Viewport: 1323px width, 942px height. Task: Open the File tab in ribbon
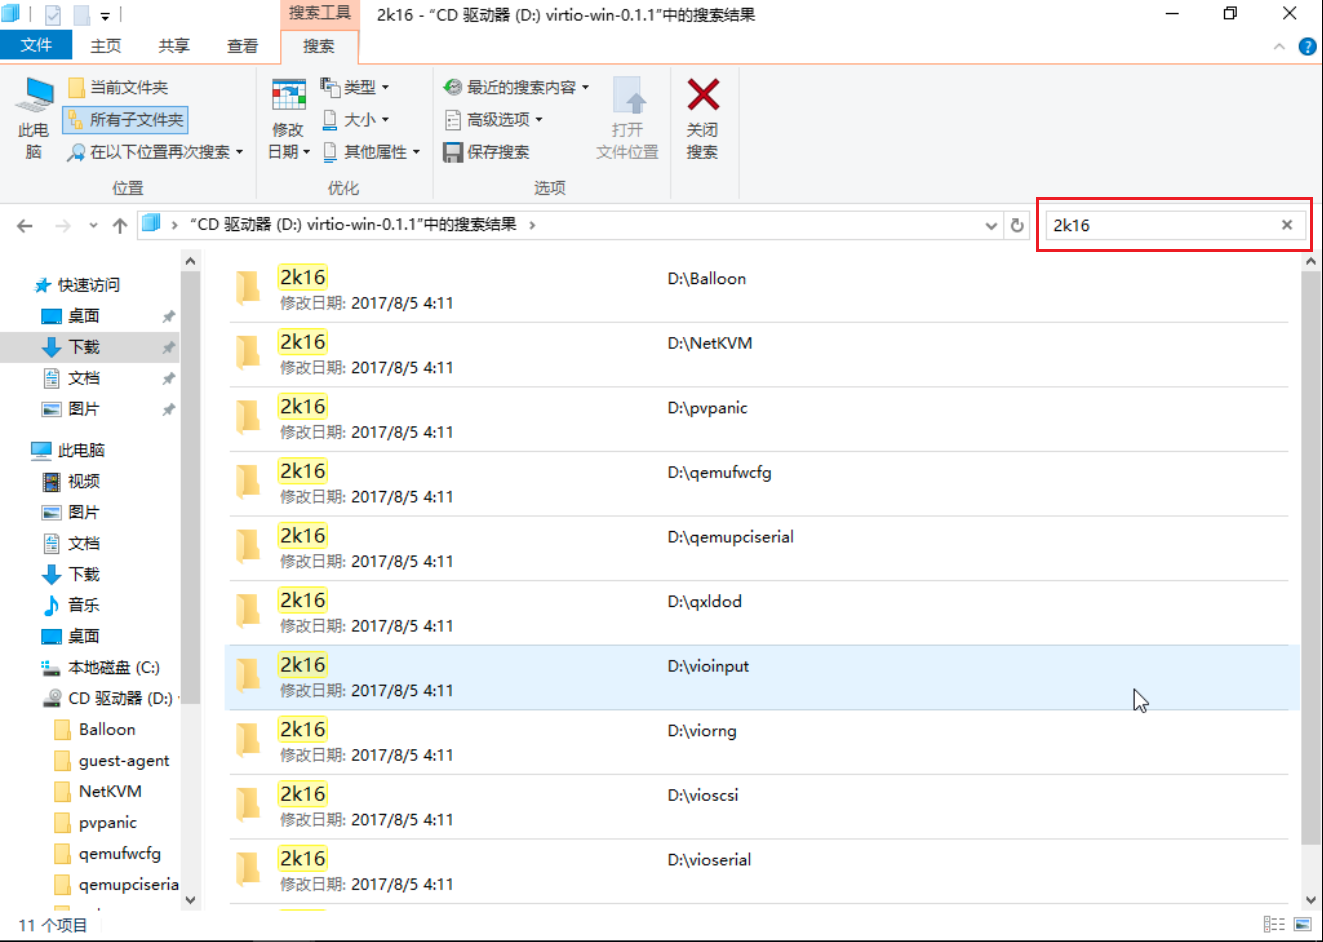coord(36,45)
